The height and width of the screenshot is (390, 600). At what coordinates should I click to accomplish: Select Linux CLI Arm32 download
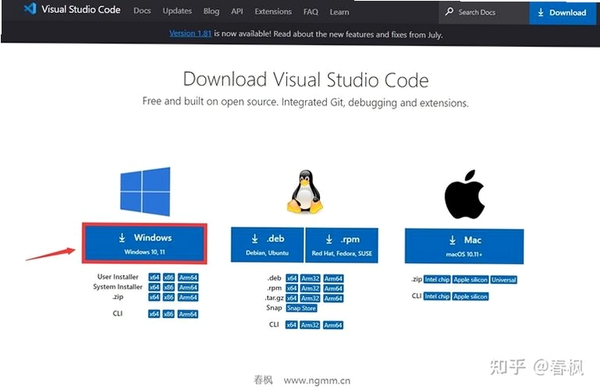tap(310, 325)
